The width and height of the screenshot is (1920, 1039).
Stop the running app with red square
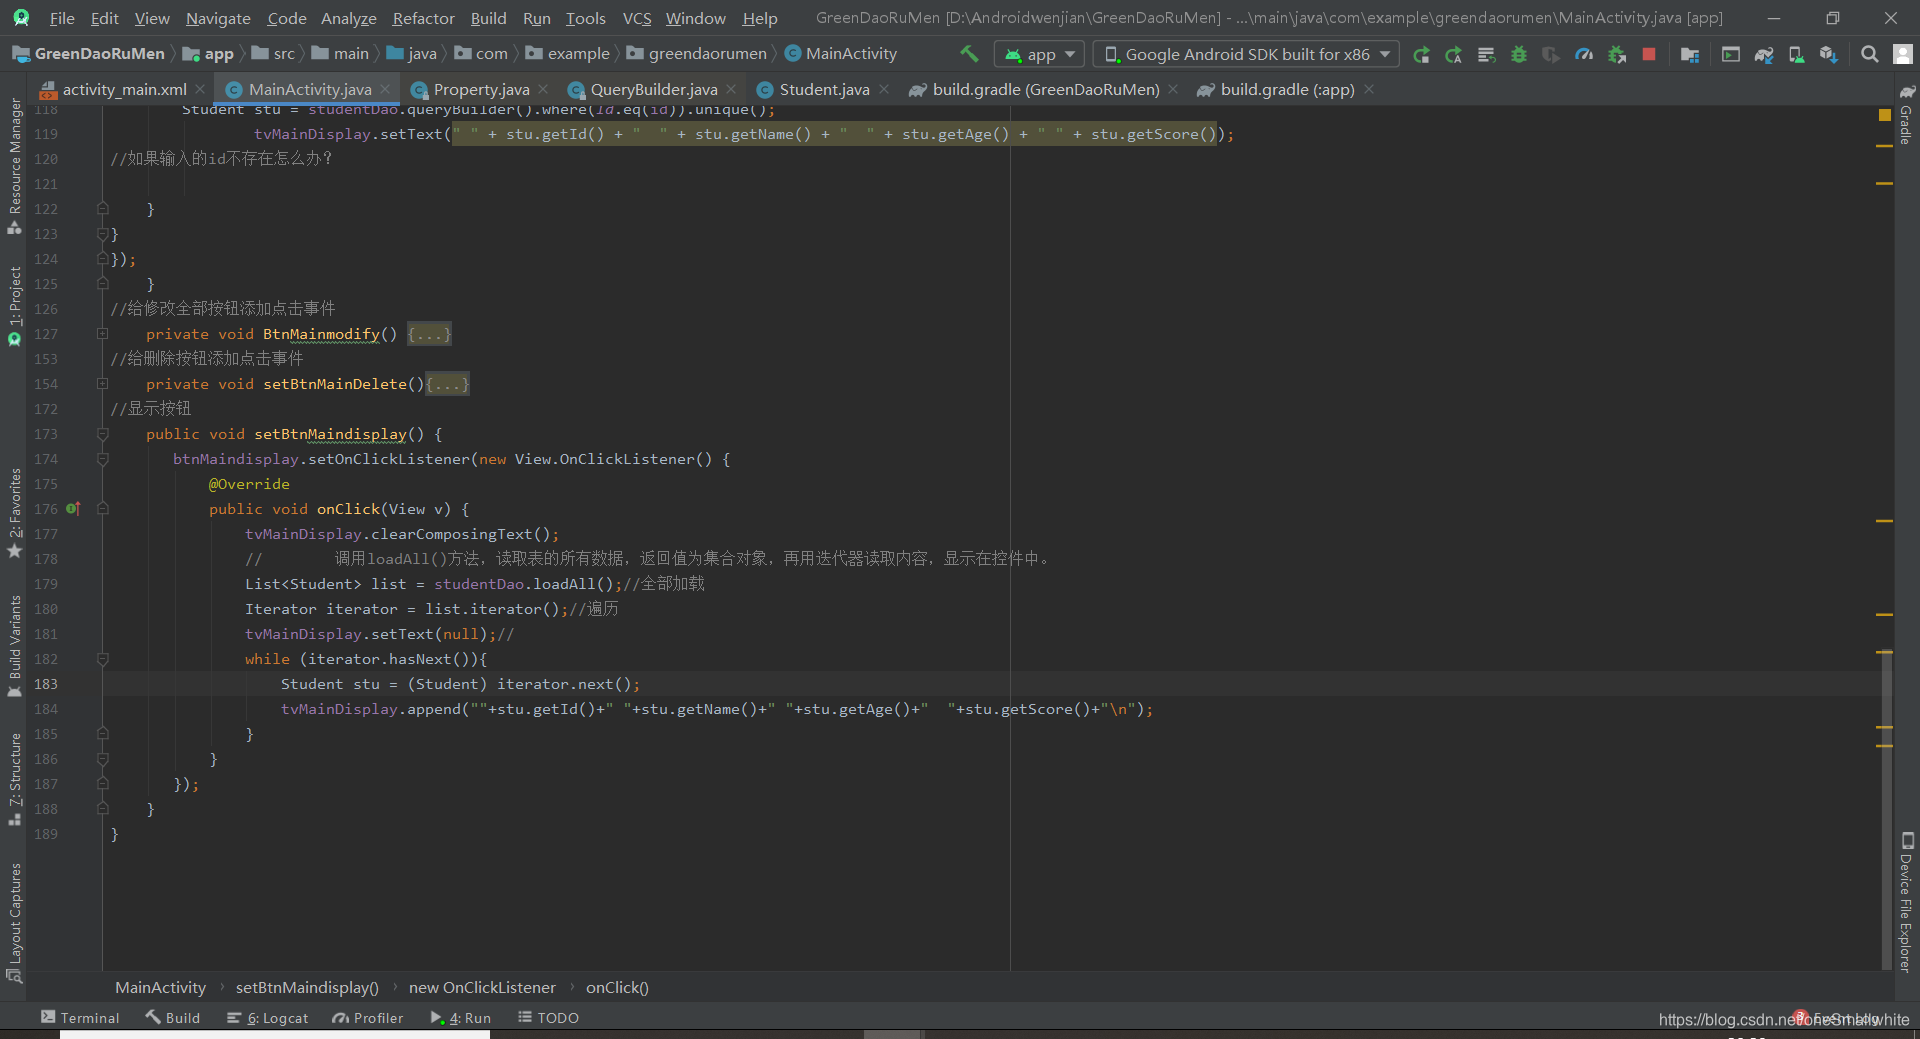click(1649, 54)
